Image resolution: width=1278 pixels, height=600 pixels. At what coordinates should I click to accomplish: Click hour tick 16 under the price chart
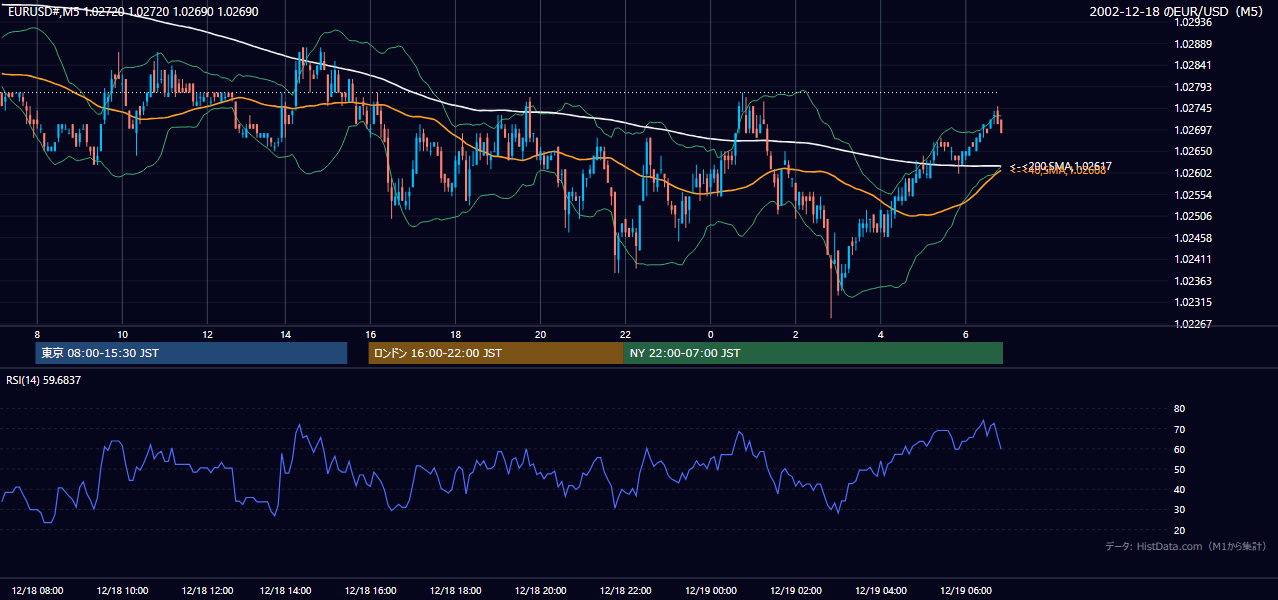(x=370, y=334)
